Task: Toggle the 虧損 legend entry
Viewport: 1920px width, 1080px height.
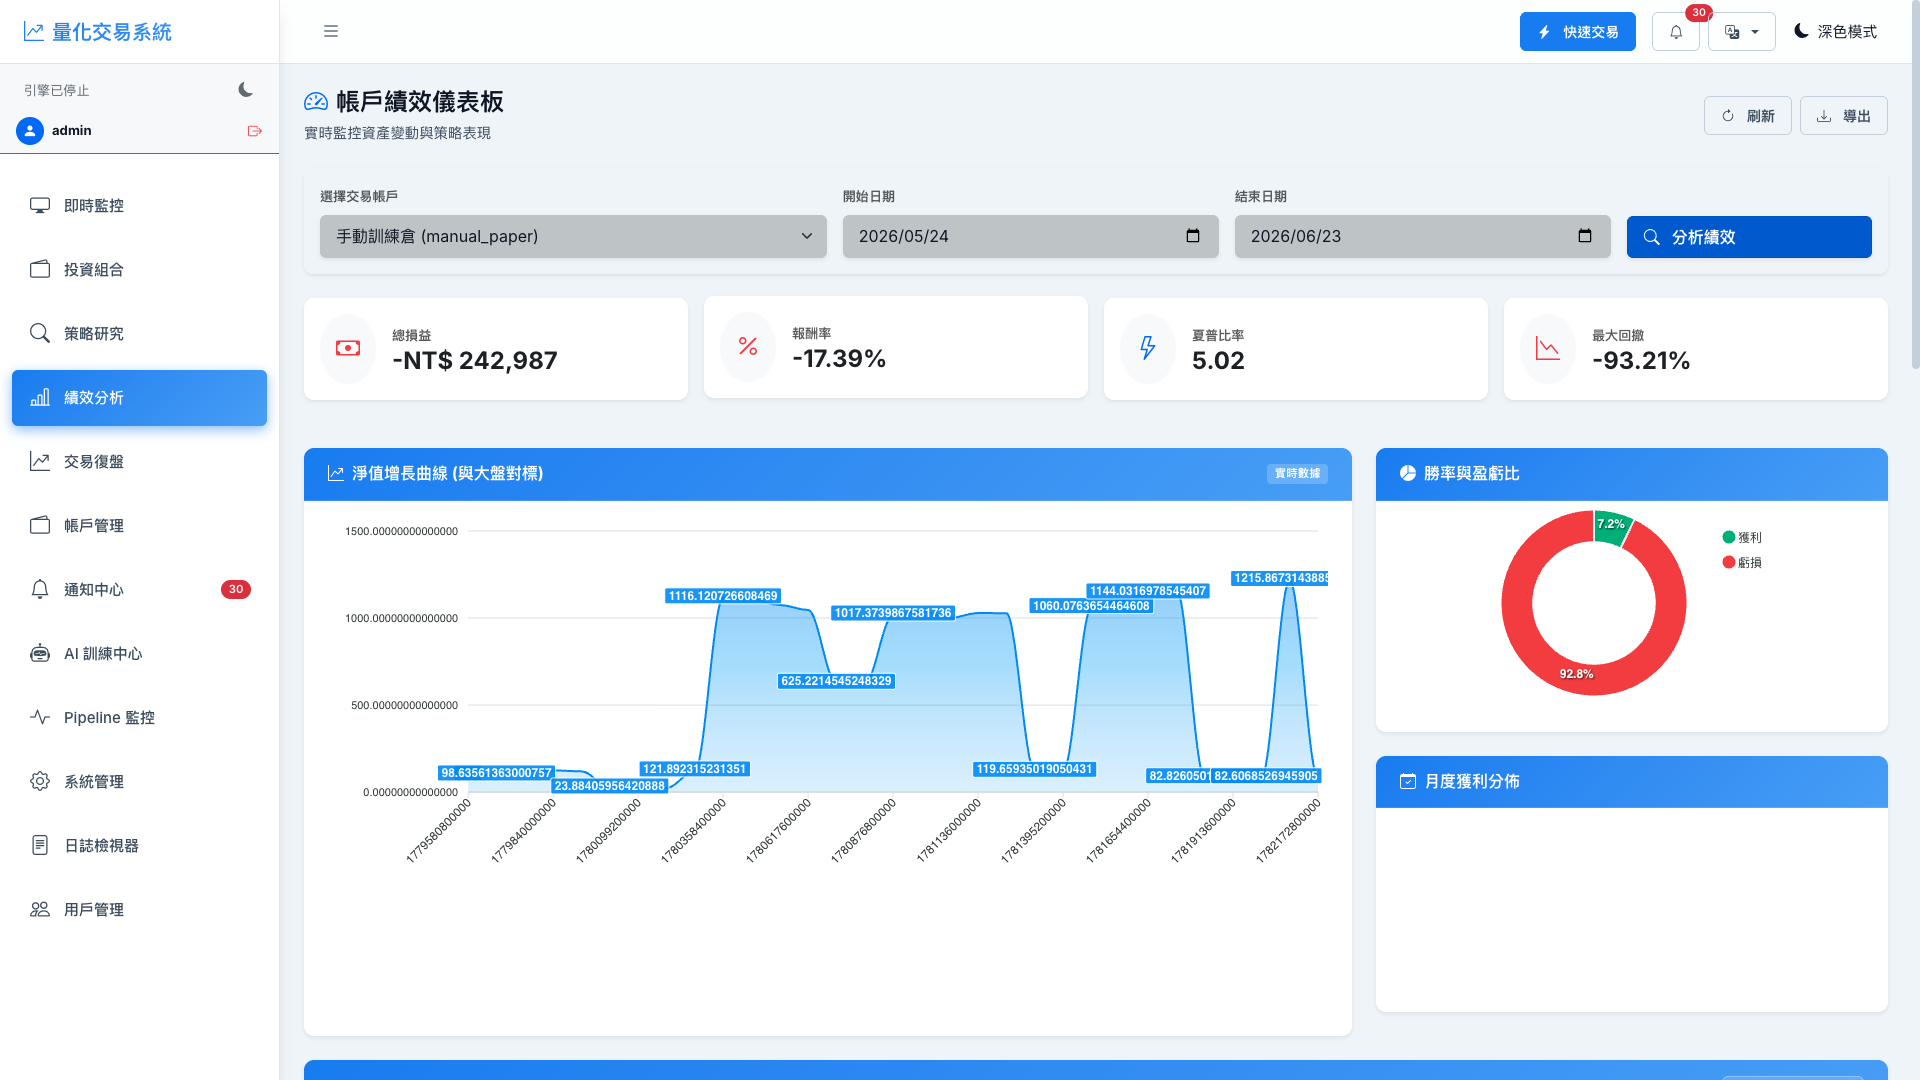Action: click(1742, 562)
